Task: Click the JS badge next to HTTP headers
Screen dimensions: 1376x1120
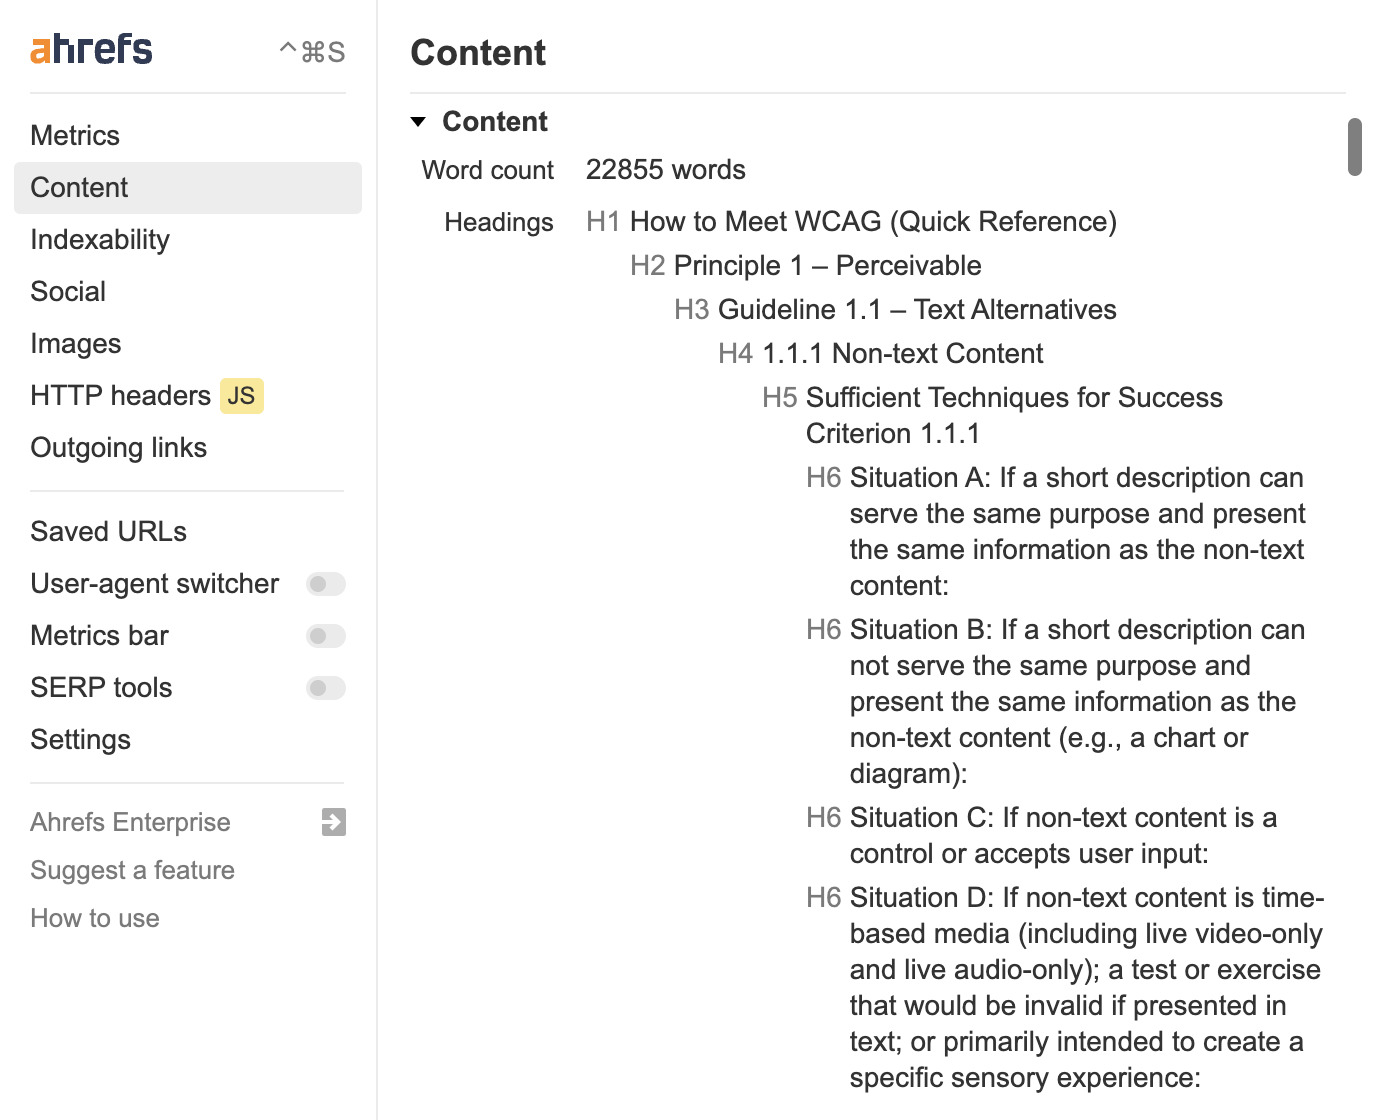Action: pyautogui.click(x=242, y=396)
